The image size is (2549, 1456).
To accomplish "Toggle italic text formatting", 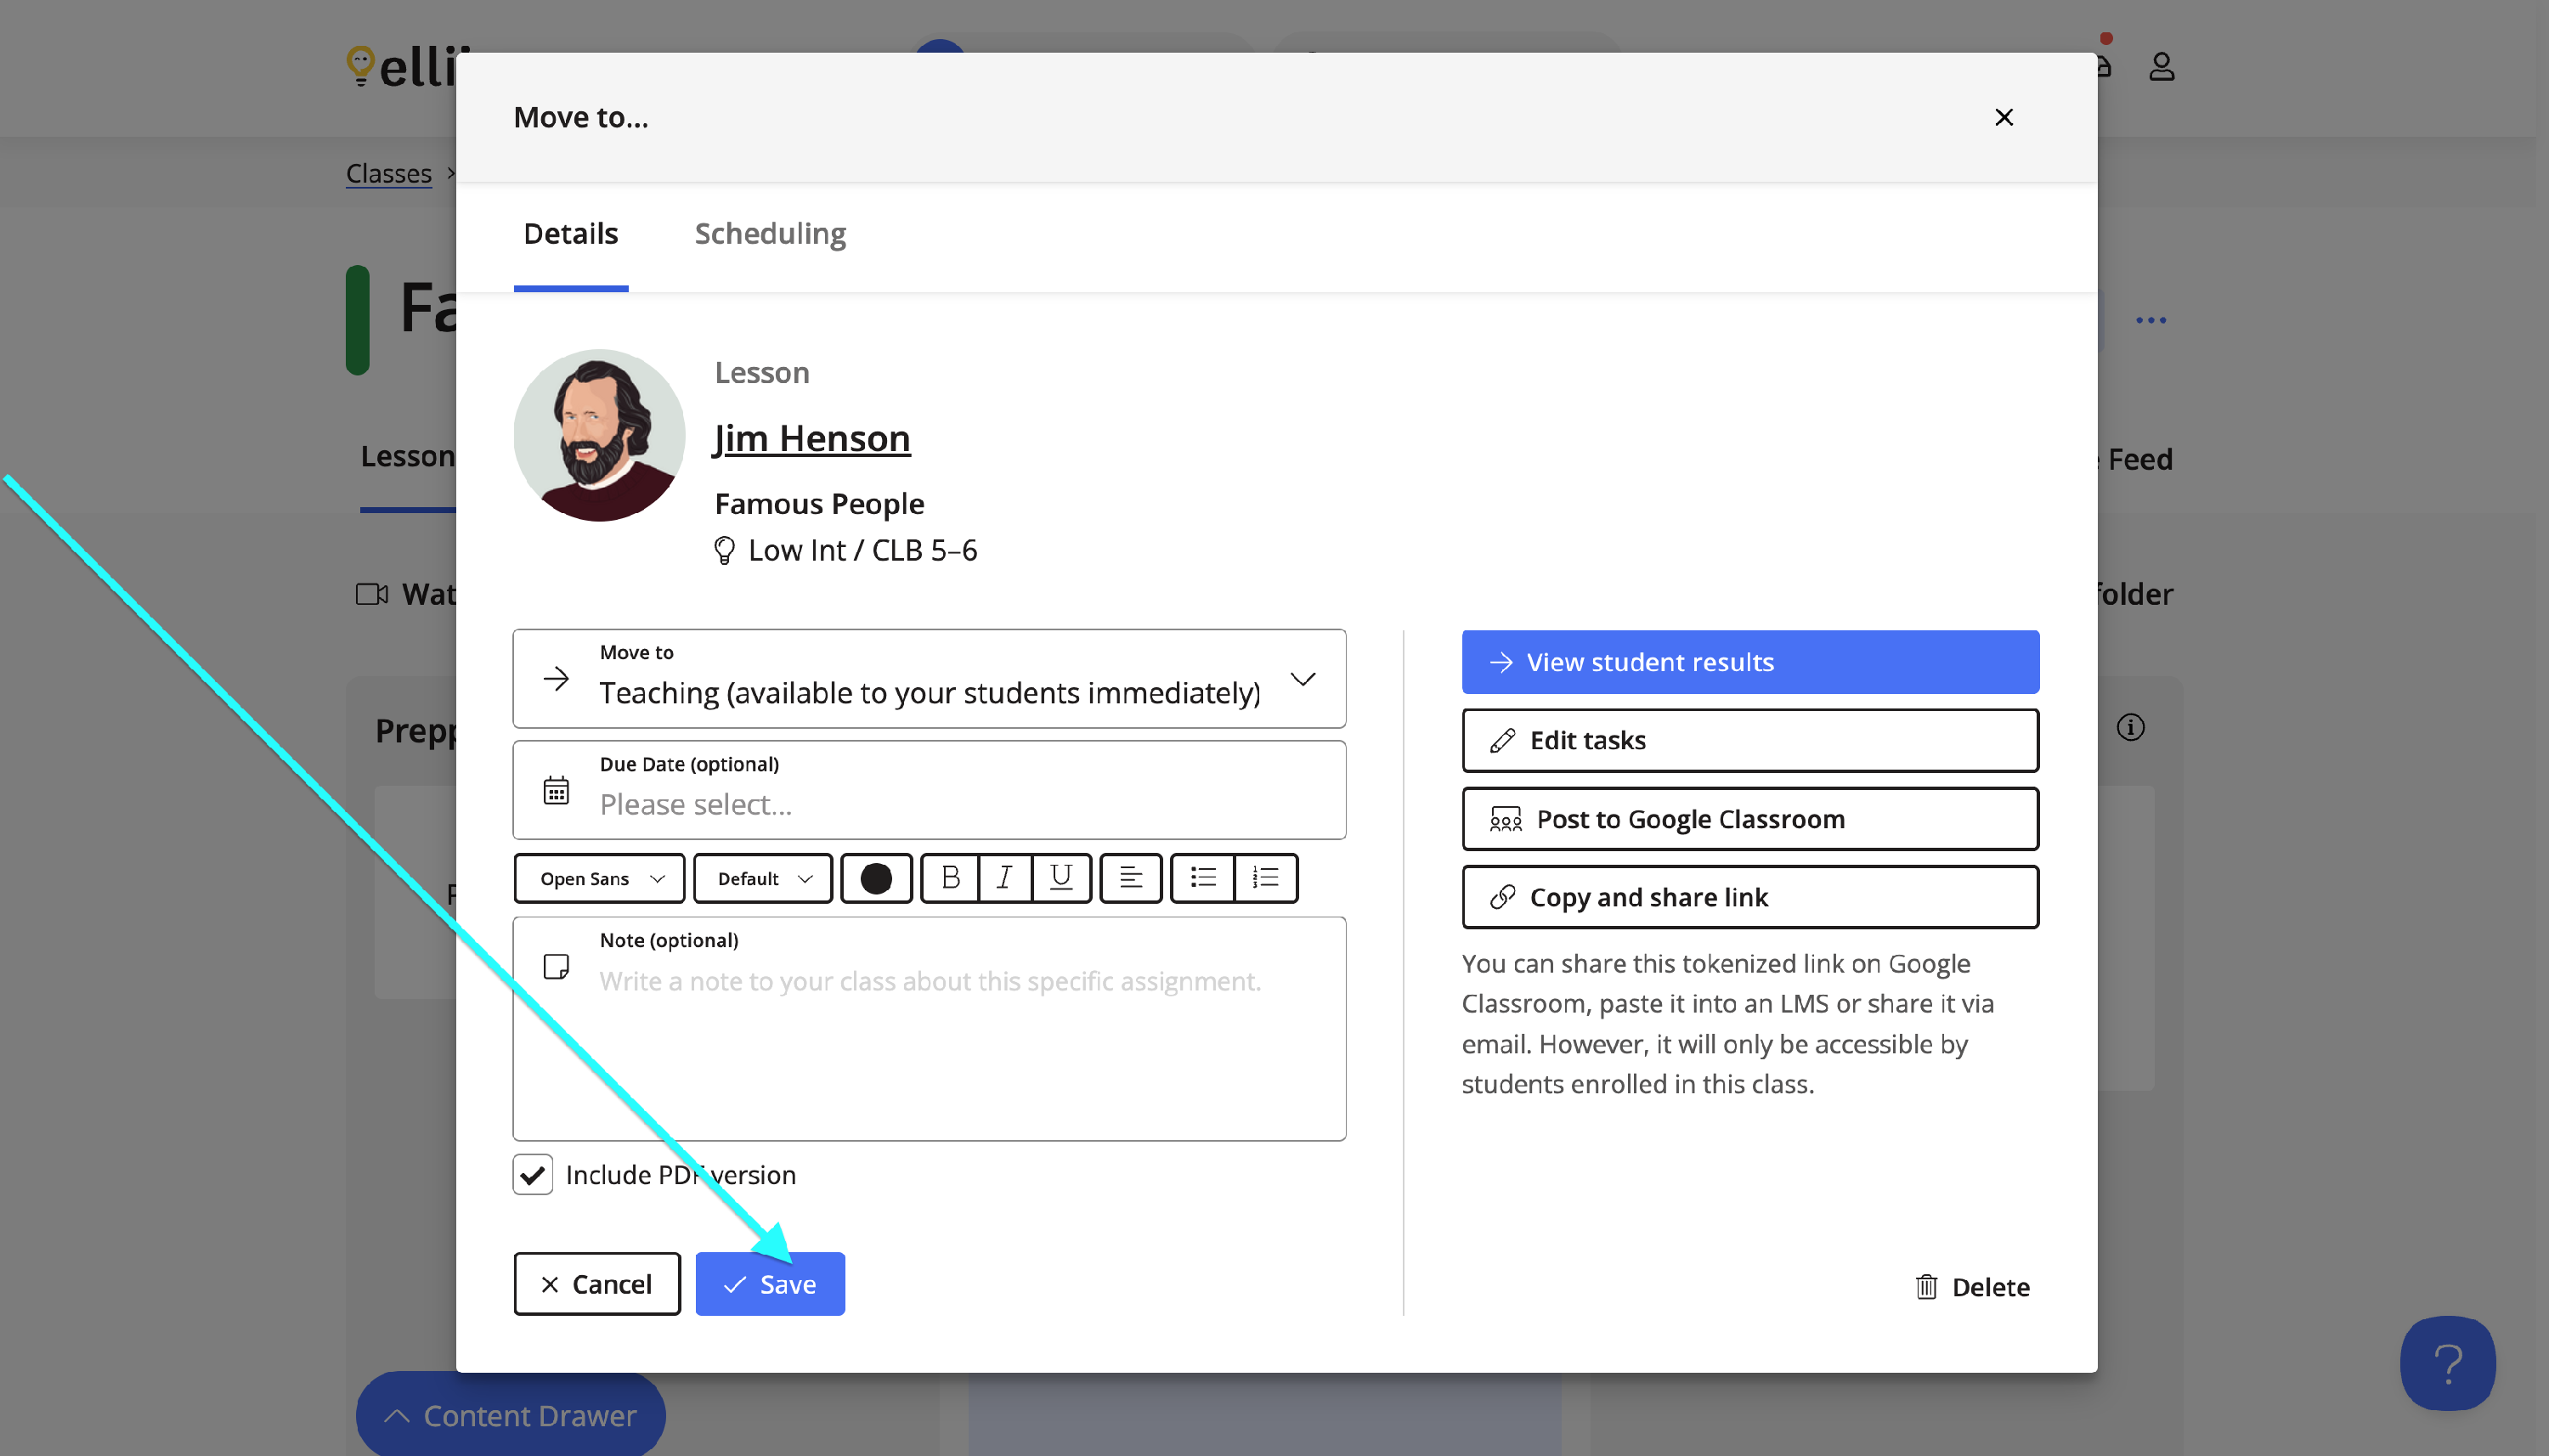I will [x=1005, y=878].
